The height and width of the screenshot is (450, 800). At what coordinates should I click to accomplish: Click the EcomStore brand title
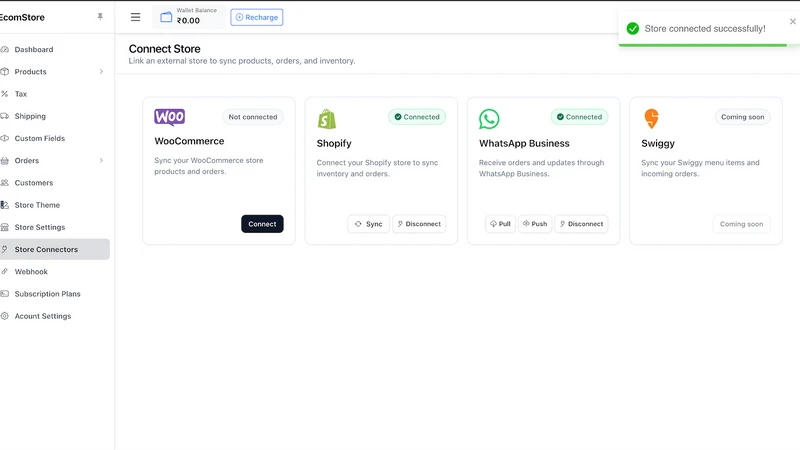pyautogui.click(x=22, y=17)
